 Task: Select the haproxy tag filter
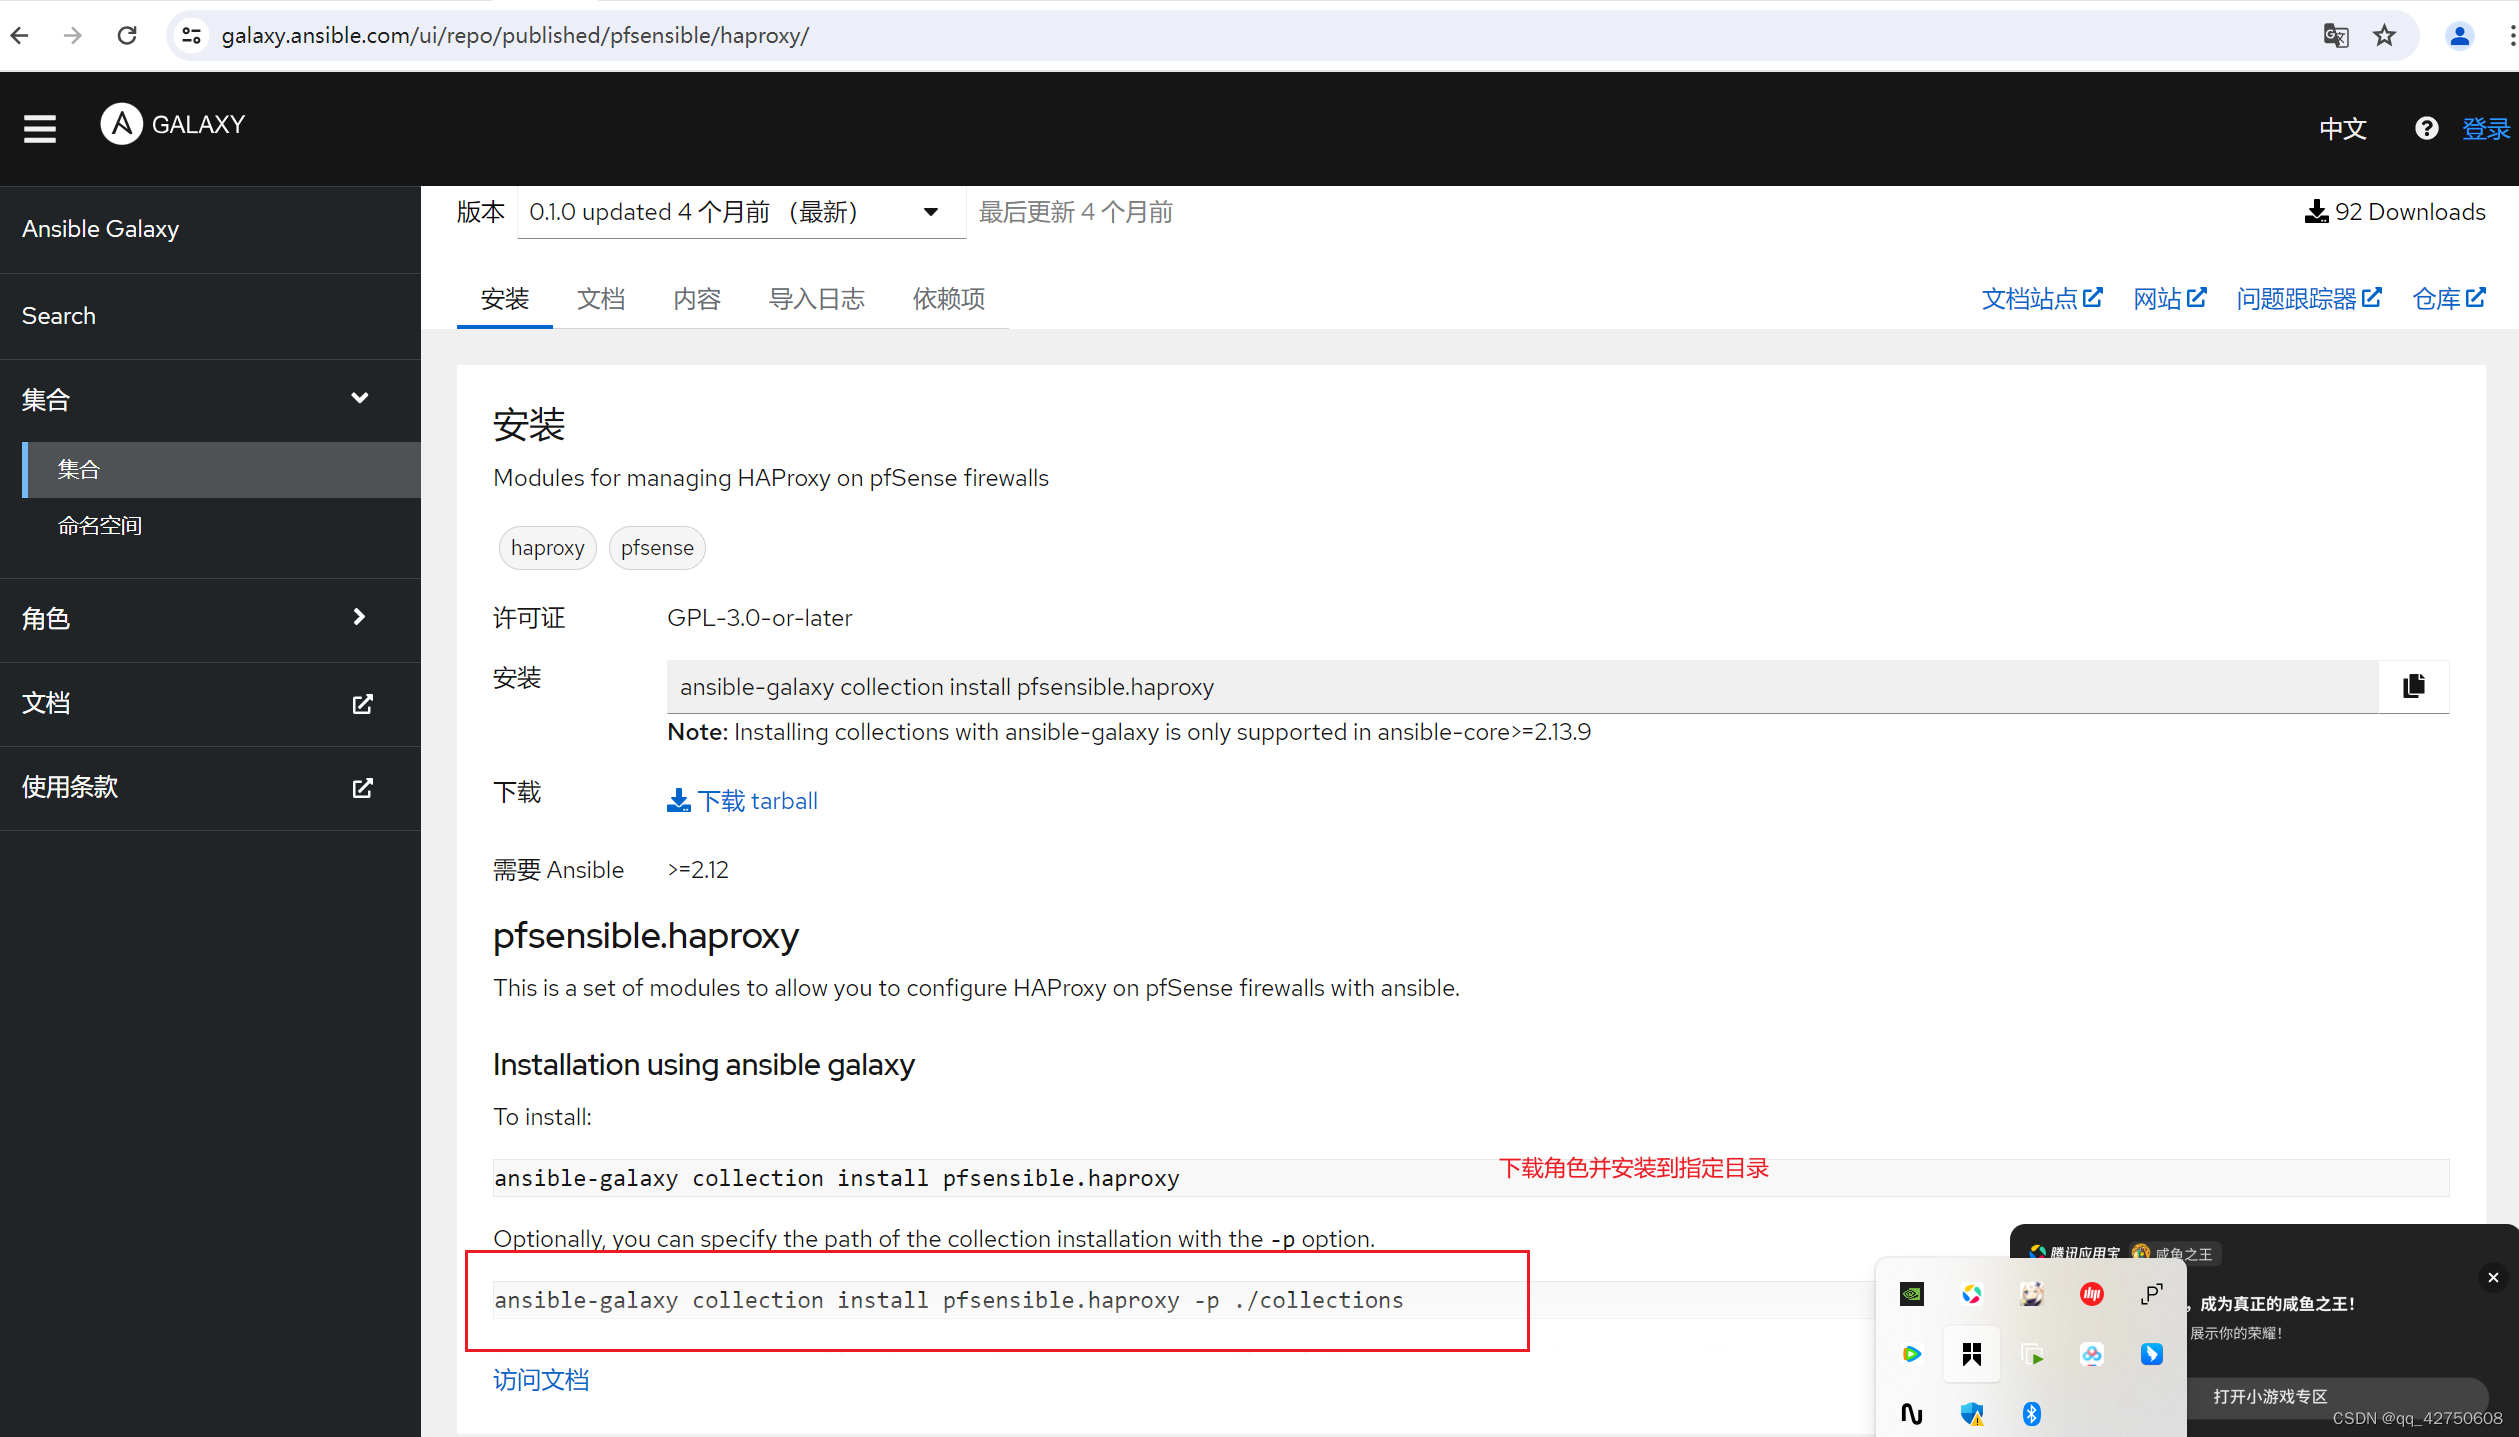click(x=547, y=546)
